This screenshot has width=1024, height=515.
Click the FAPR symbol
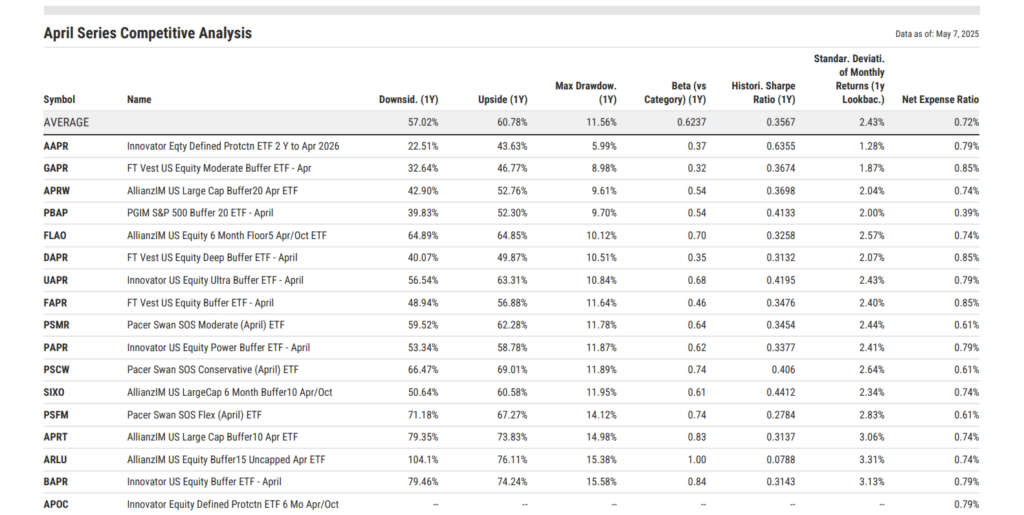(55, 303)
